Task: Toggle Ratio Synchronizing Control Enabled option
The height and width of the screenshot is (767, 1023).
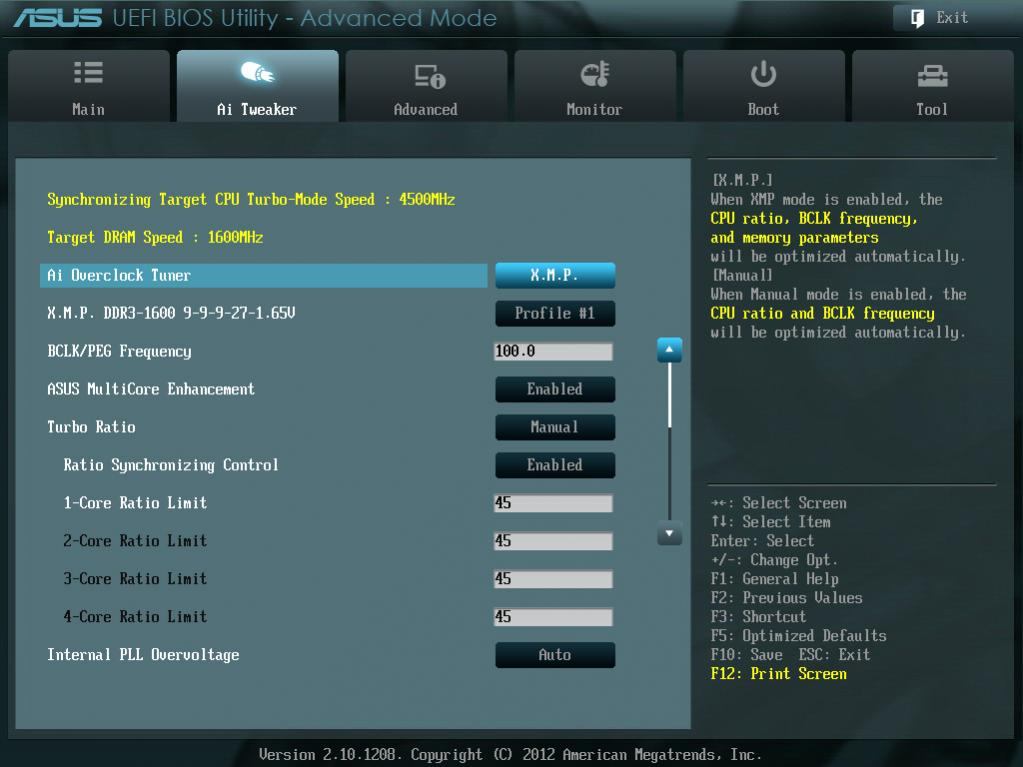Action: click(x=555, y=465)
